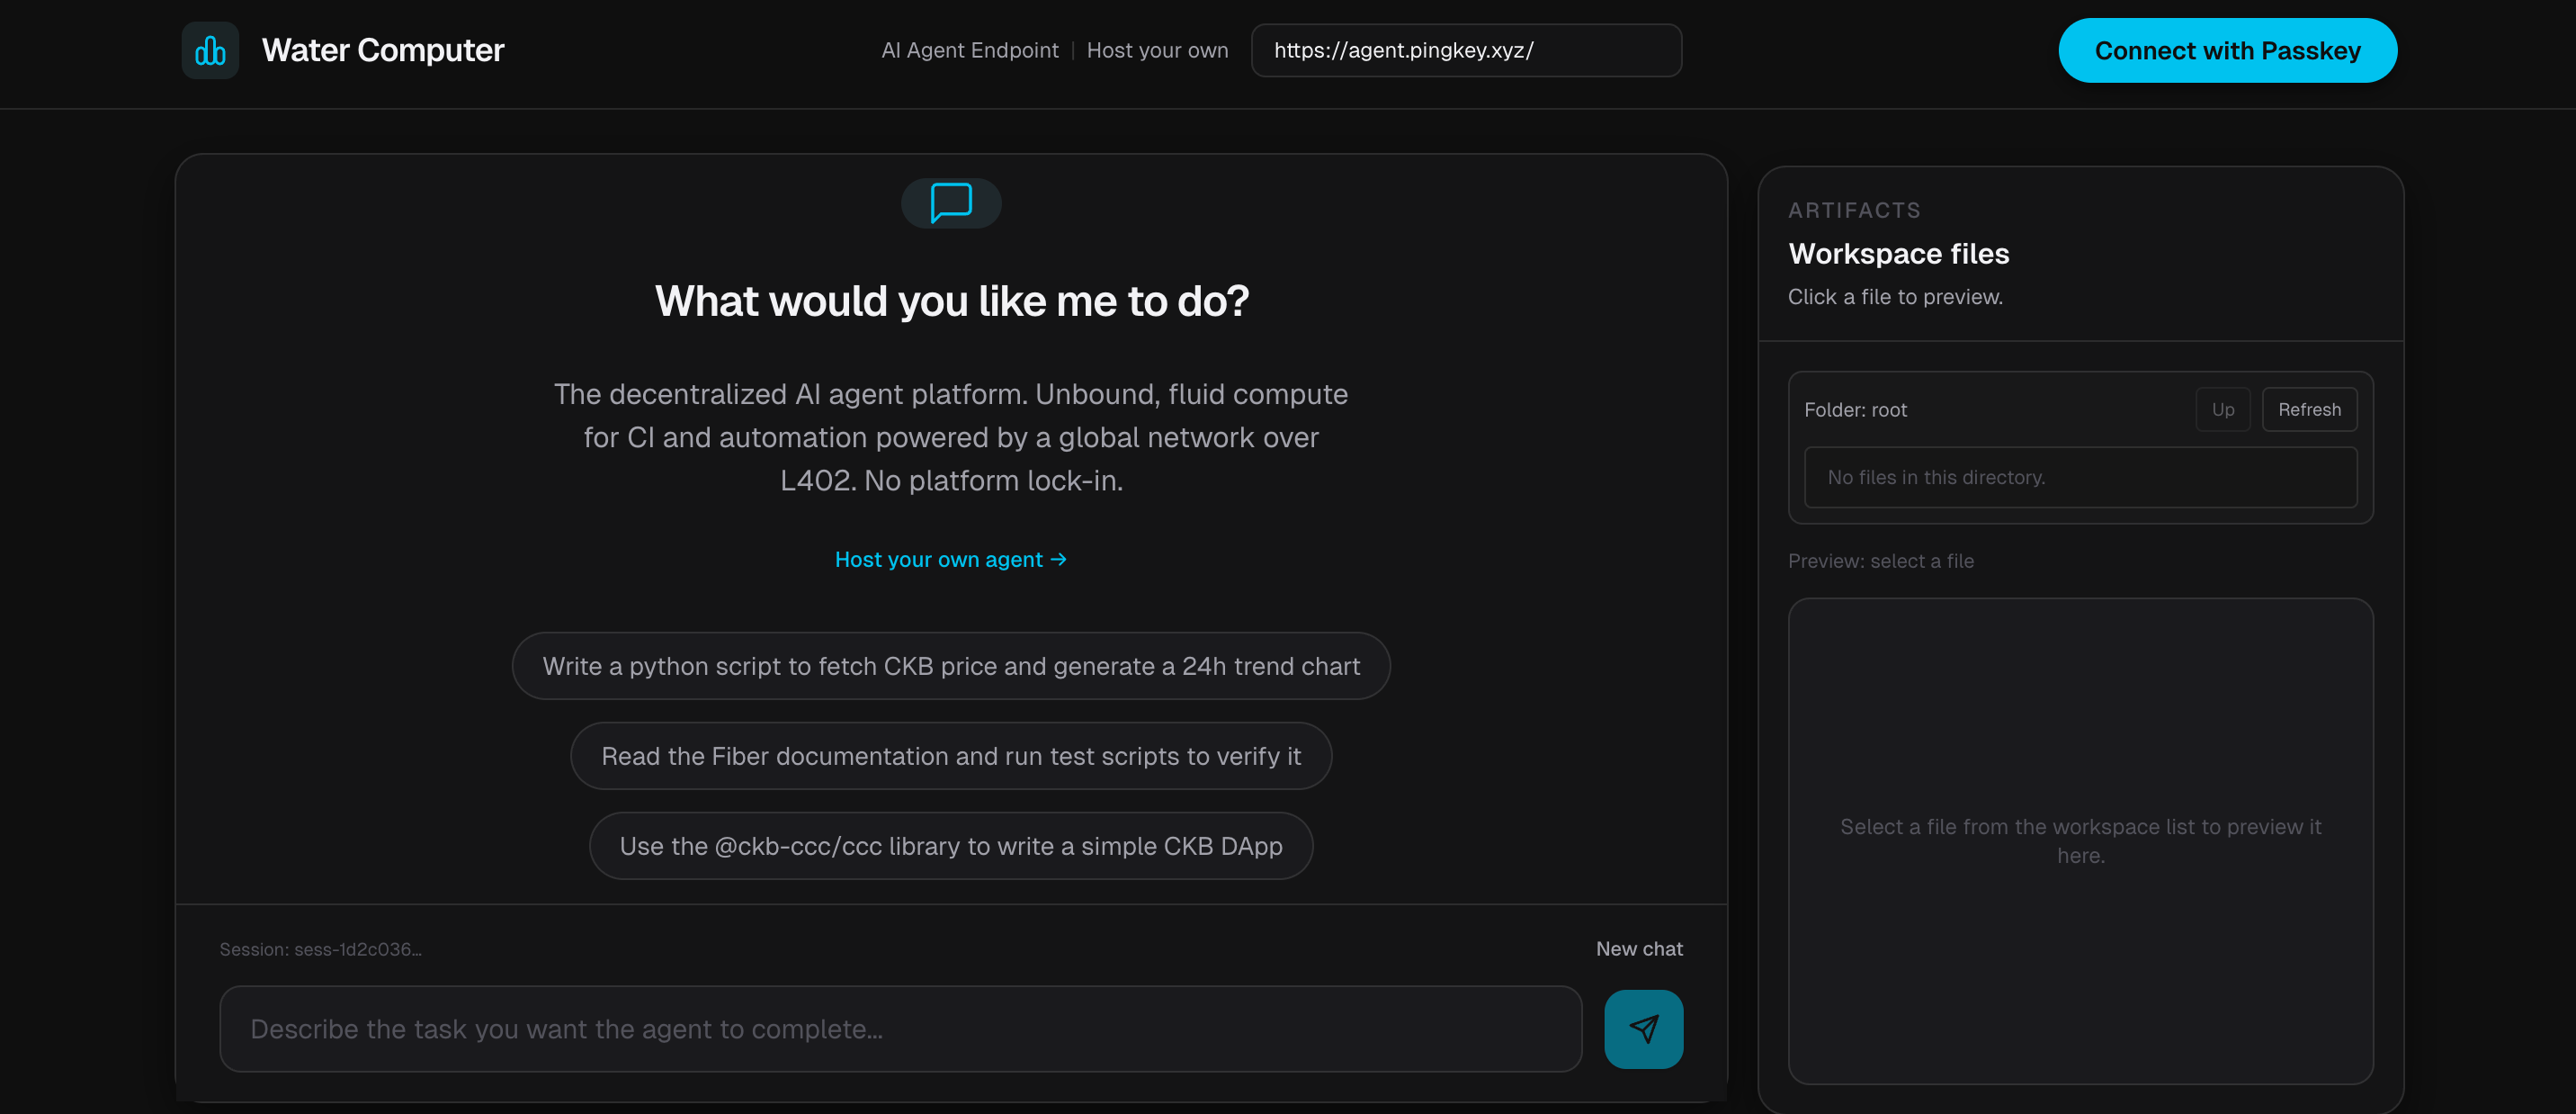Click the No files in this directory text
This screenshot has width=2576, height=1114.
click(1936, 477)
